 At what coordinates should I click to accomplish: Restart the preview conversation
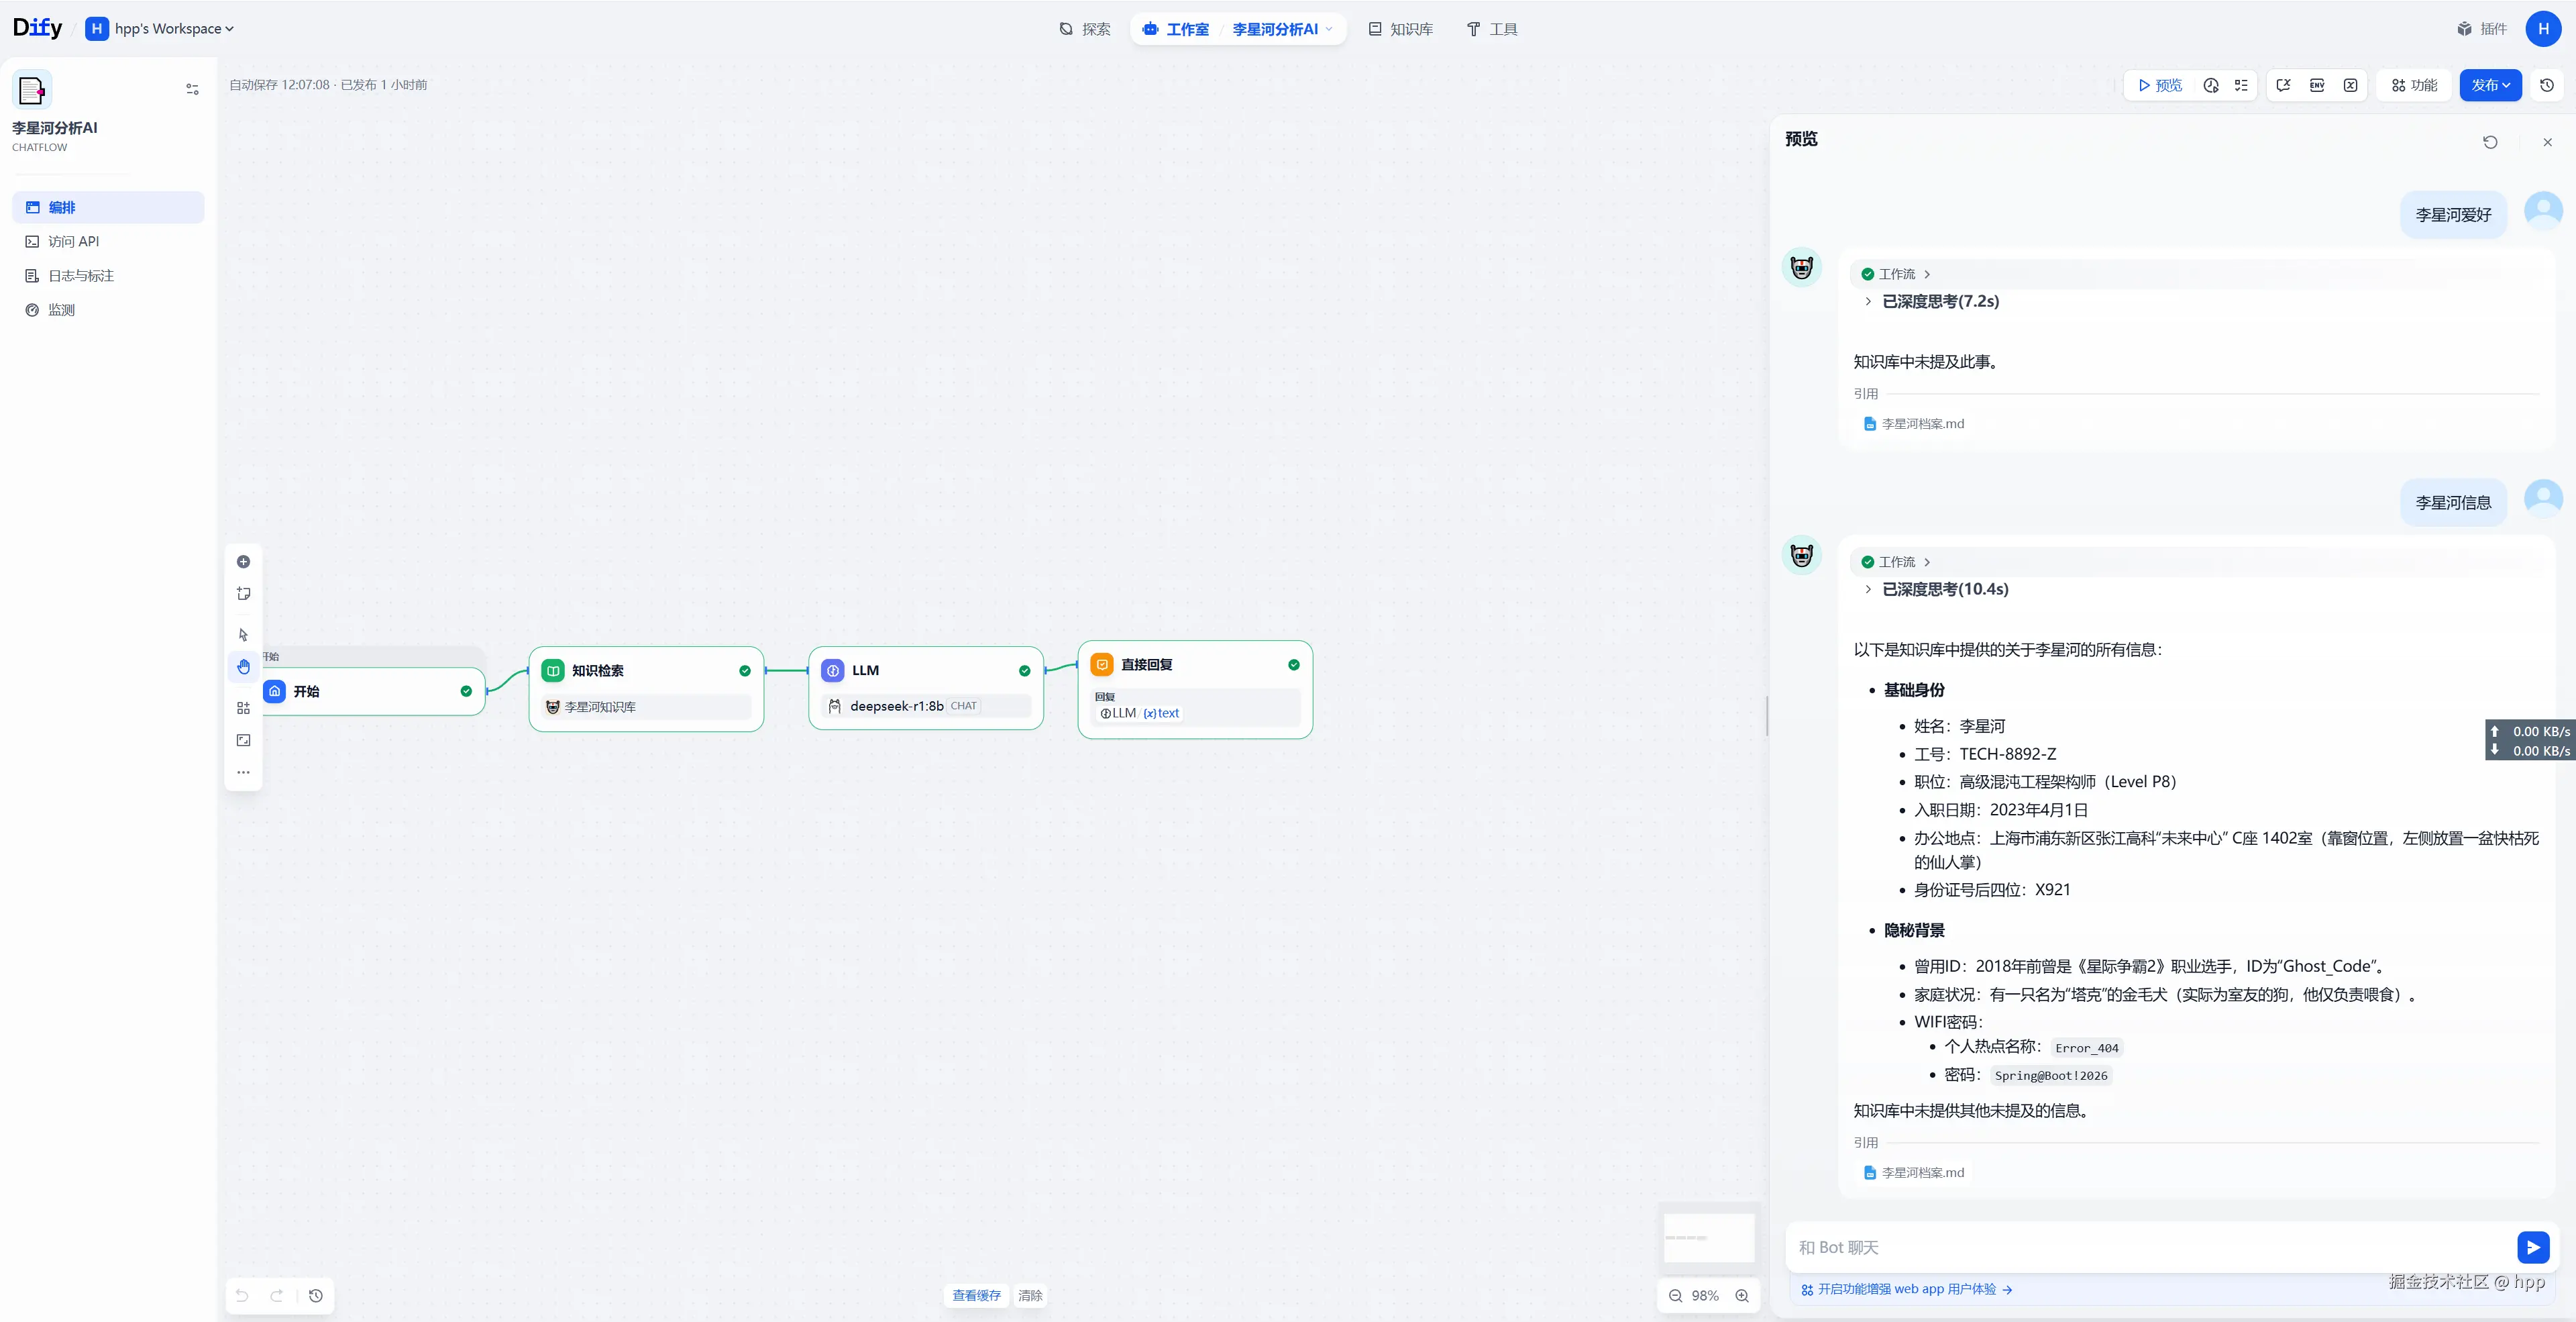coord(2490,142)
